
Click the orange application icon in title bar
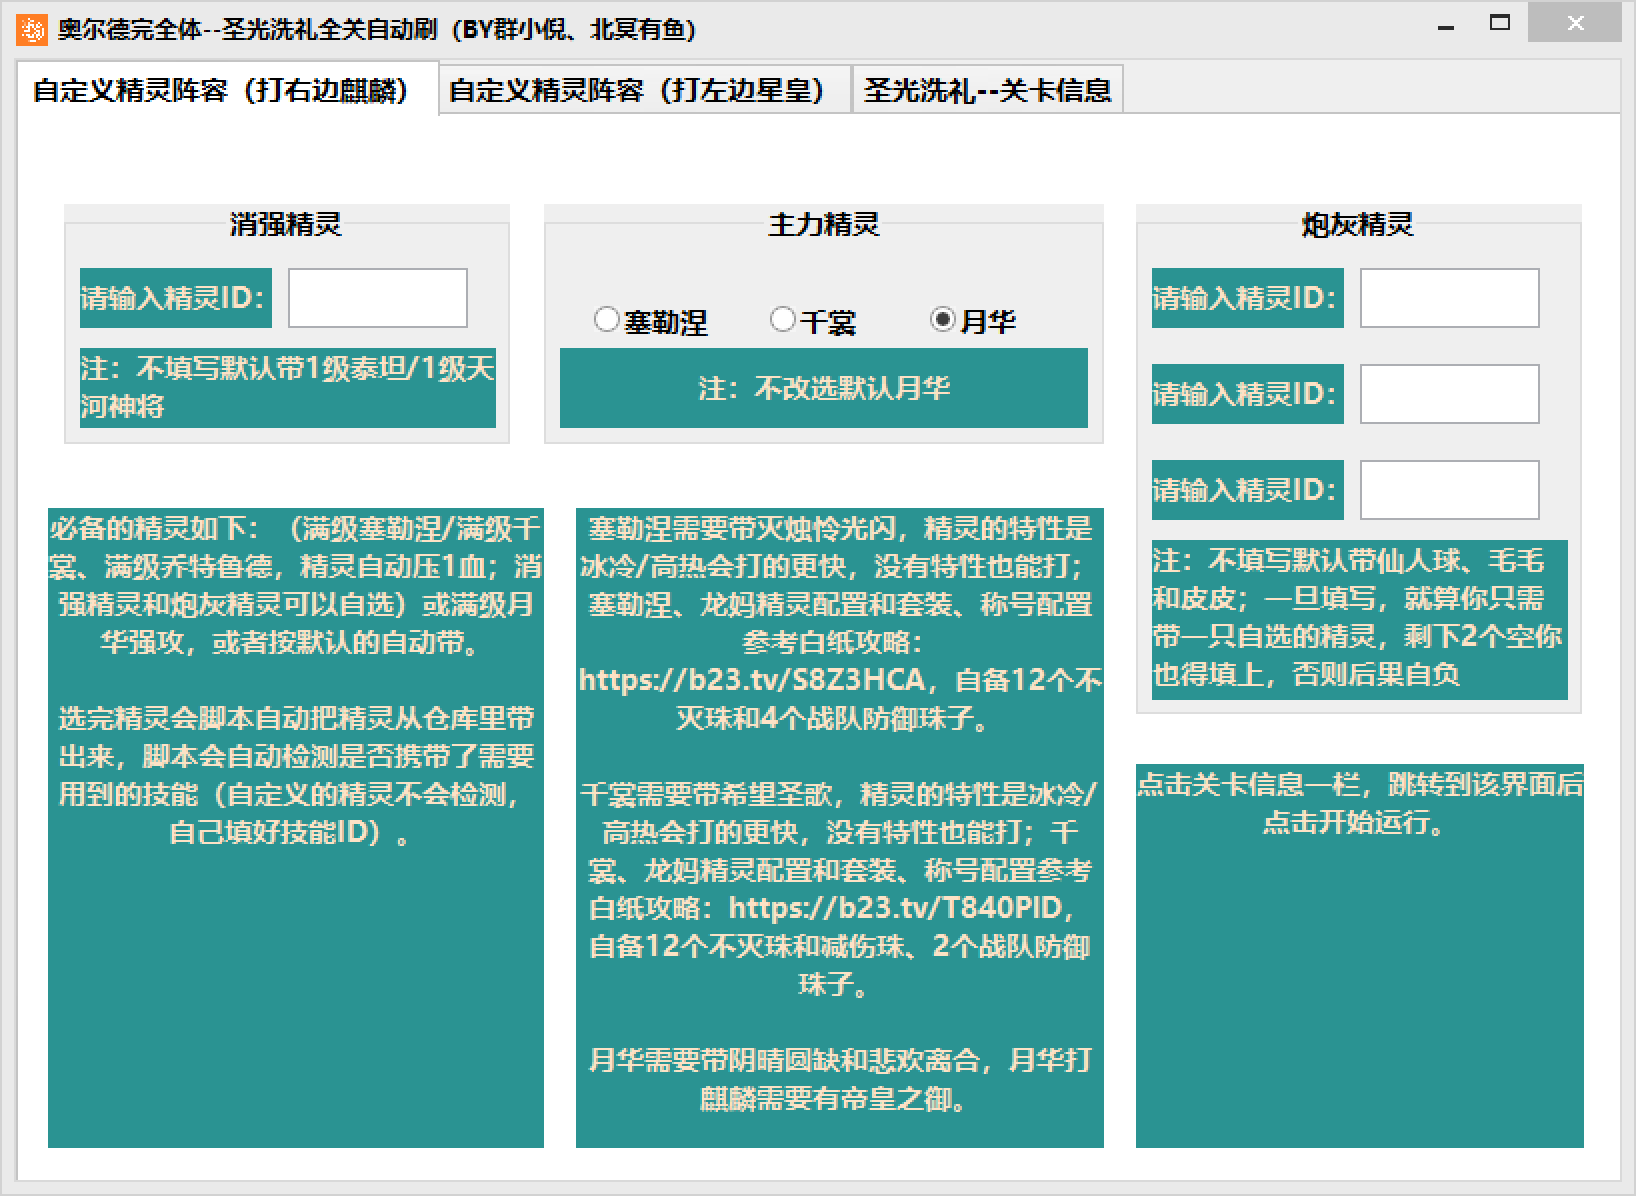[32, 29]
